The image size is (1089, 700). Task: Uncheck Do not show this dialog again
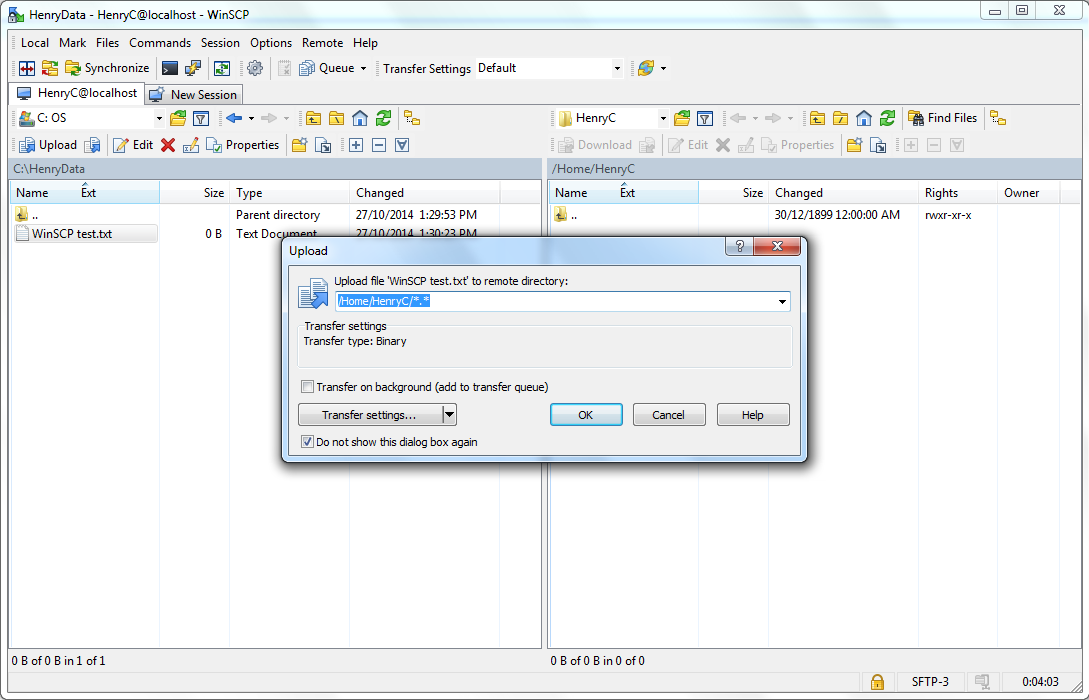coord(307,442)
